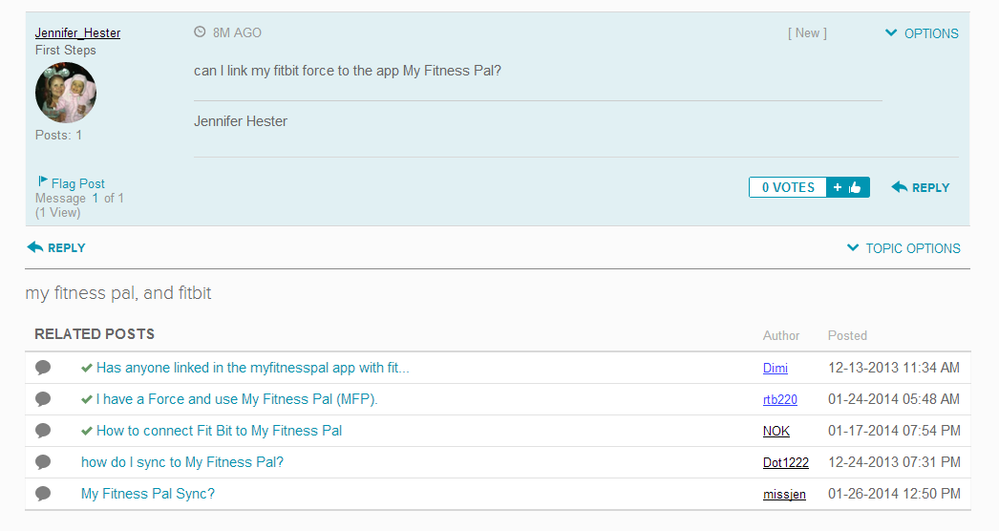Viewport: 999px width, 531px height.
Task: Click speech bubble icon in the Dot1222 row
Action: (43, 462)
